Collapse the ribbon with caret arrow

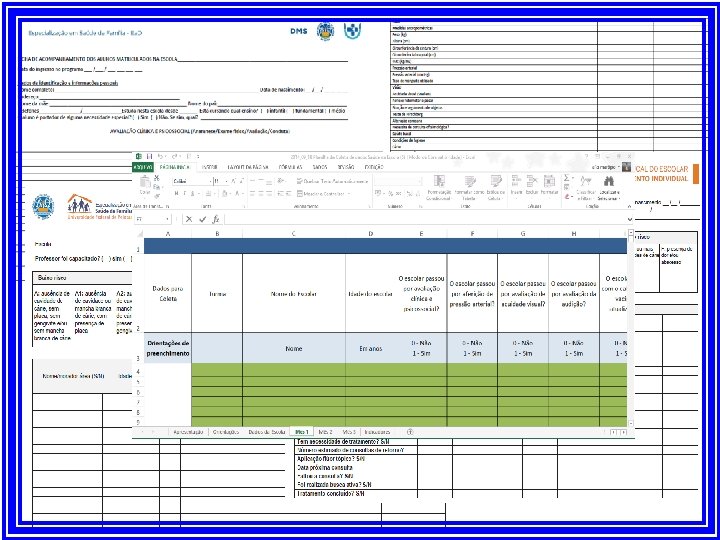coord(630,207)
